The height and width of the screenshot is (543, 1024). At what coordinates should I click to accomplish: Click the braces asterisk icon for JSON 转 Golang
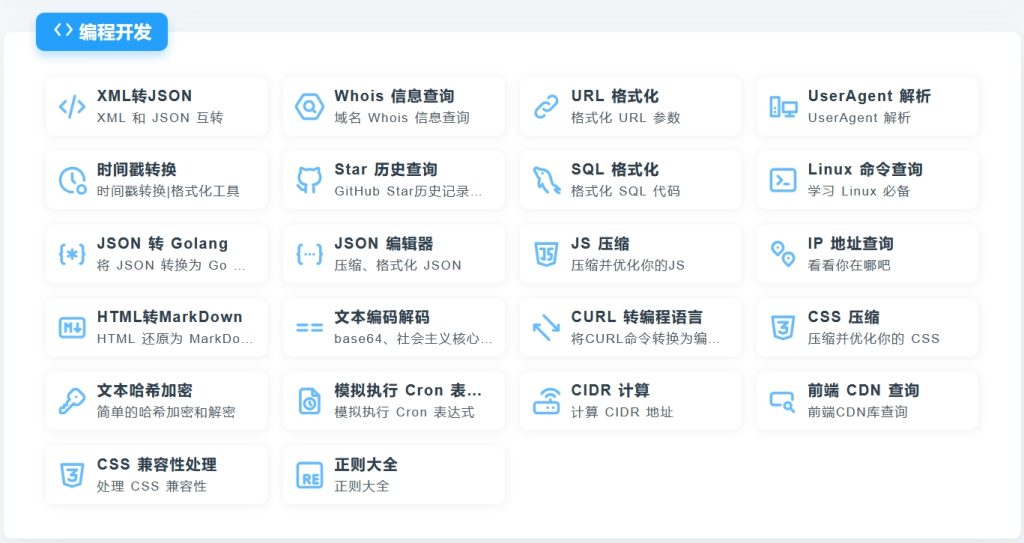(x=72, y=254)
